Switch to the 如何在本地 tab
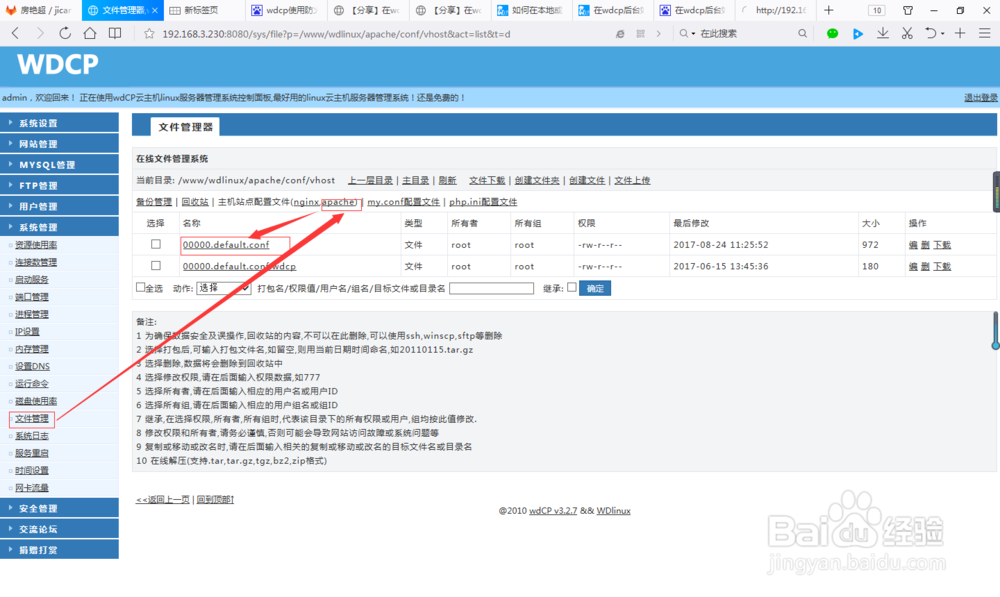Image resolution: width=1000 pixels, height=597 pixels. click(529, 10)
